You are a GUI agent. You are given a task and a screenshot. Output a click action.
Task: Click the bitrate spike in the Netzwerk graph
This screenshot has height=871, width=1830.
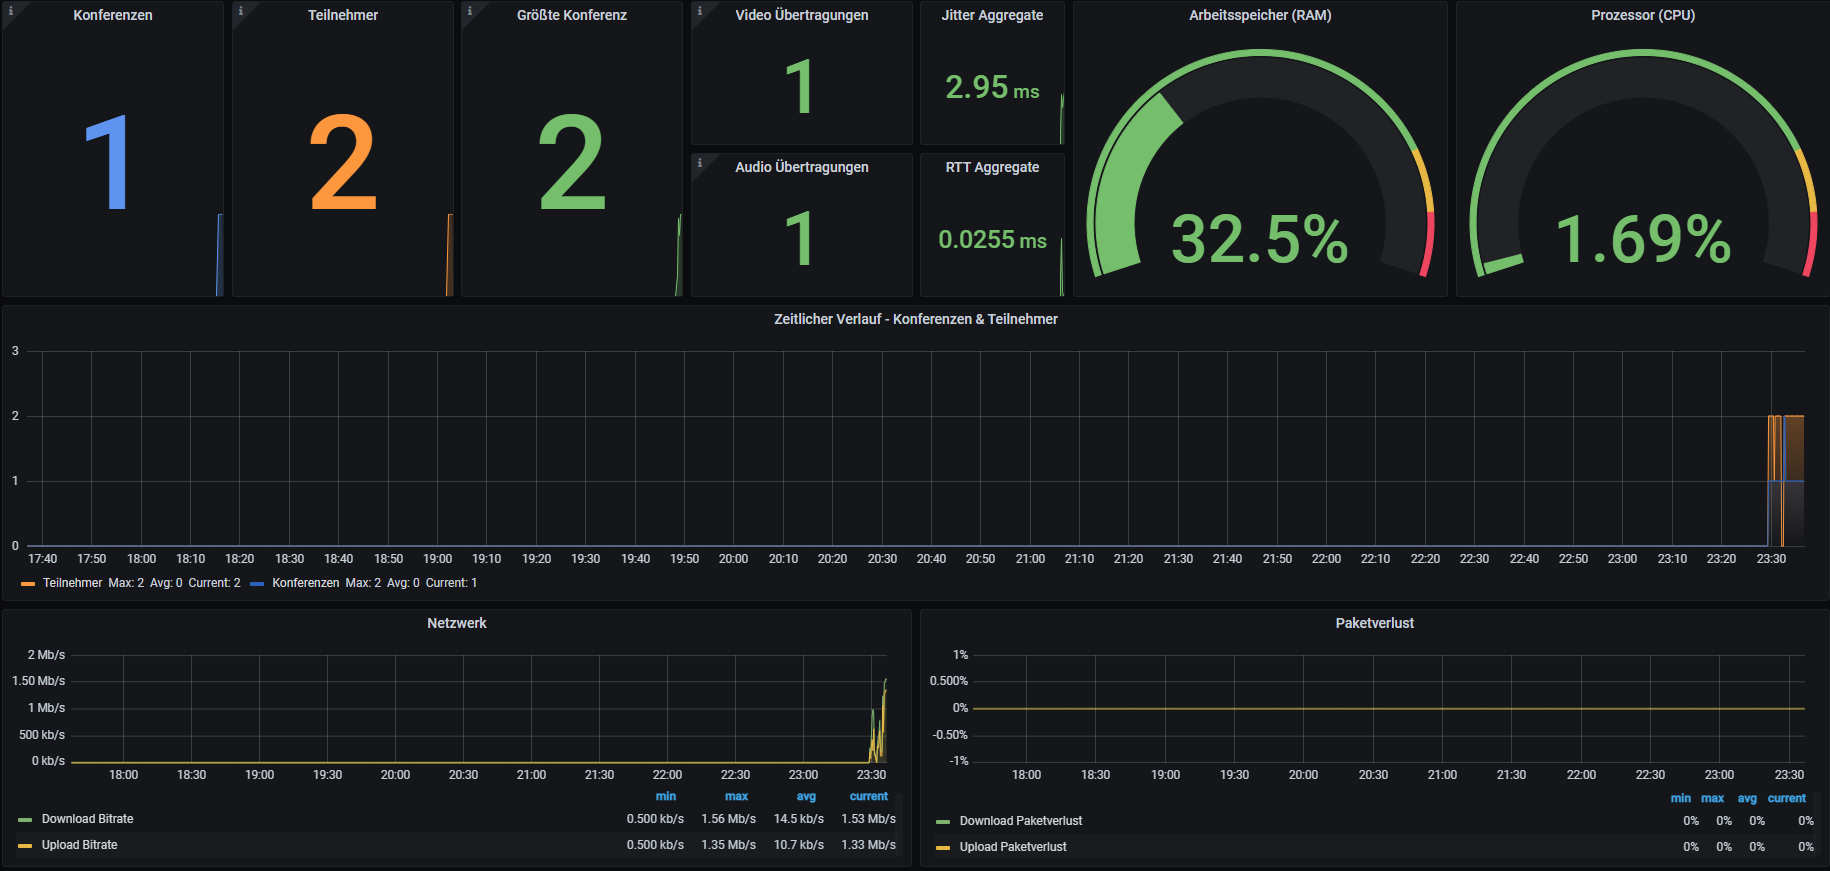click(x=879, y=722)
